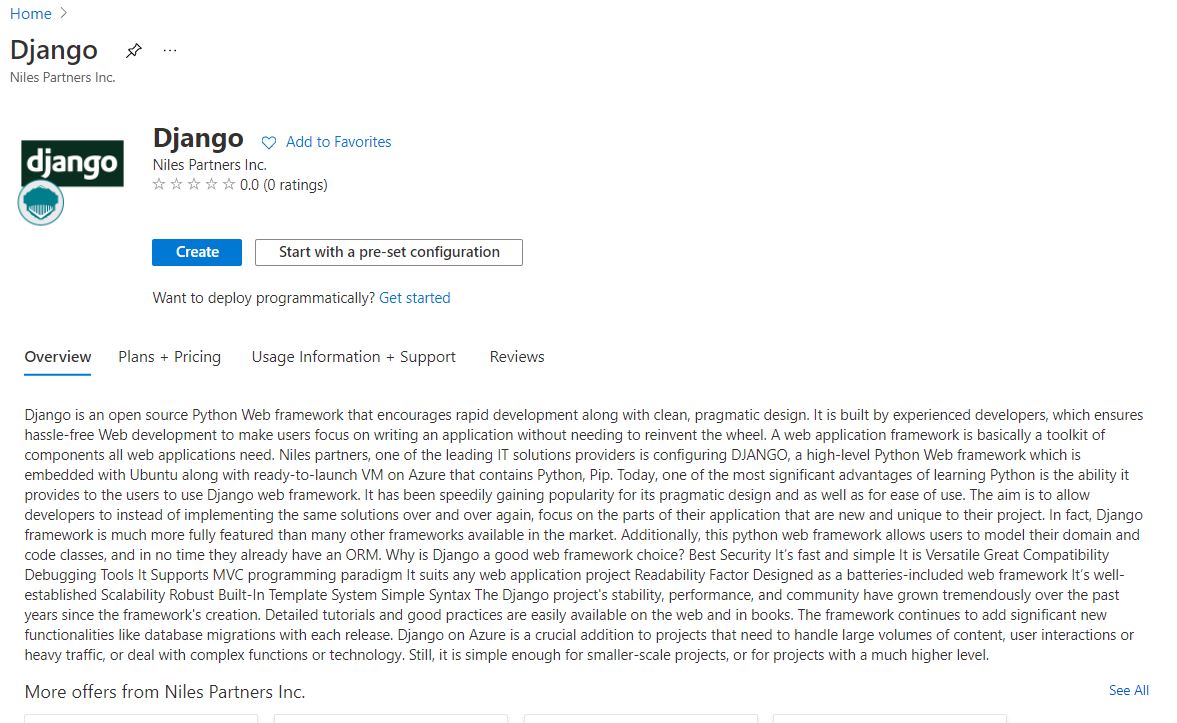Click See All for more offers
The height and width of the screenshot is (723, 1177).
point(1129,691)
